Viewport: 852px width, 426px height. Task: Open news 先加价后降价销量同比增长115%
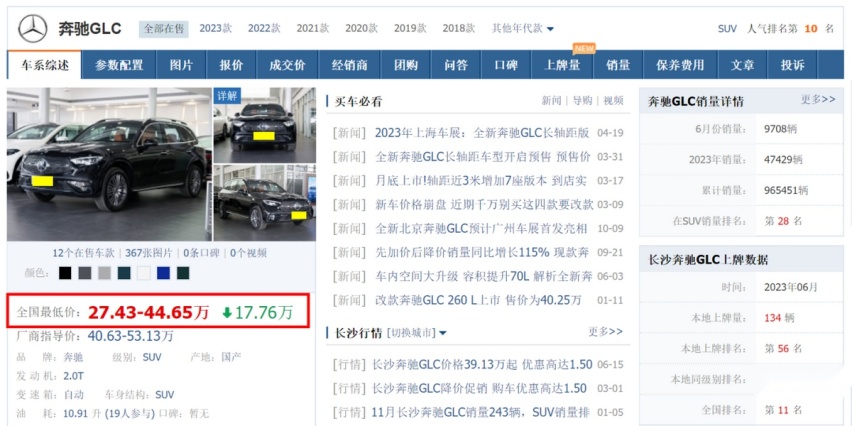click(482, 253)
